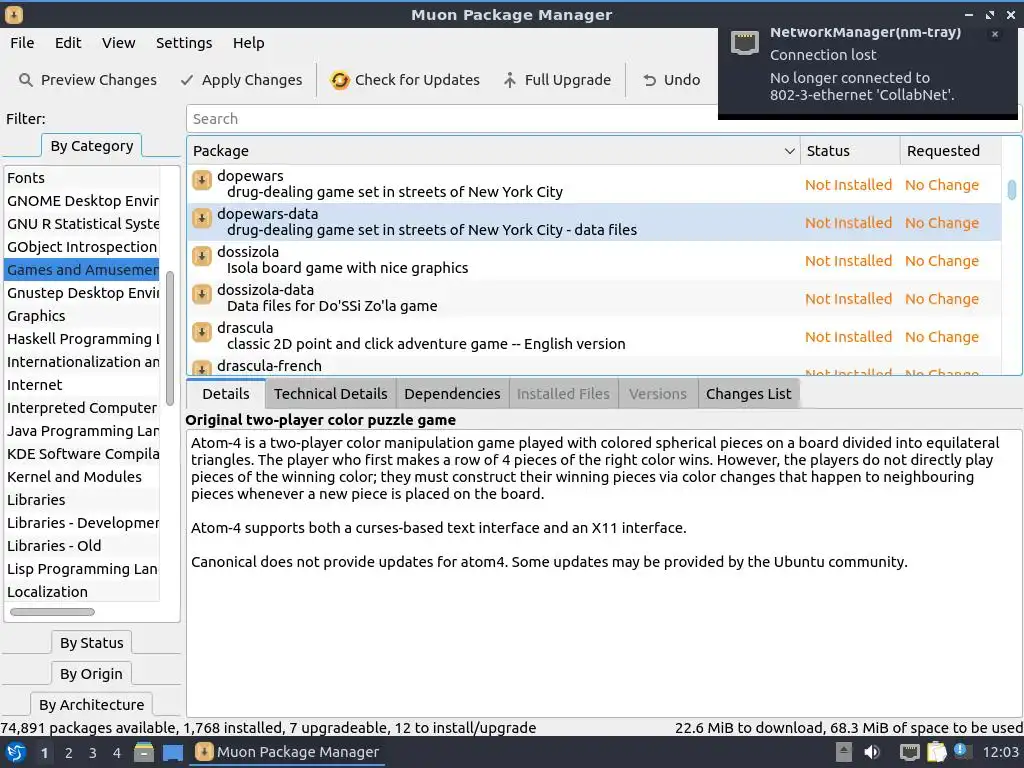This screenshot has height=768, width=1024.
Task: Click the dossizola package icon
Action: click(202, 256)
